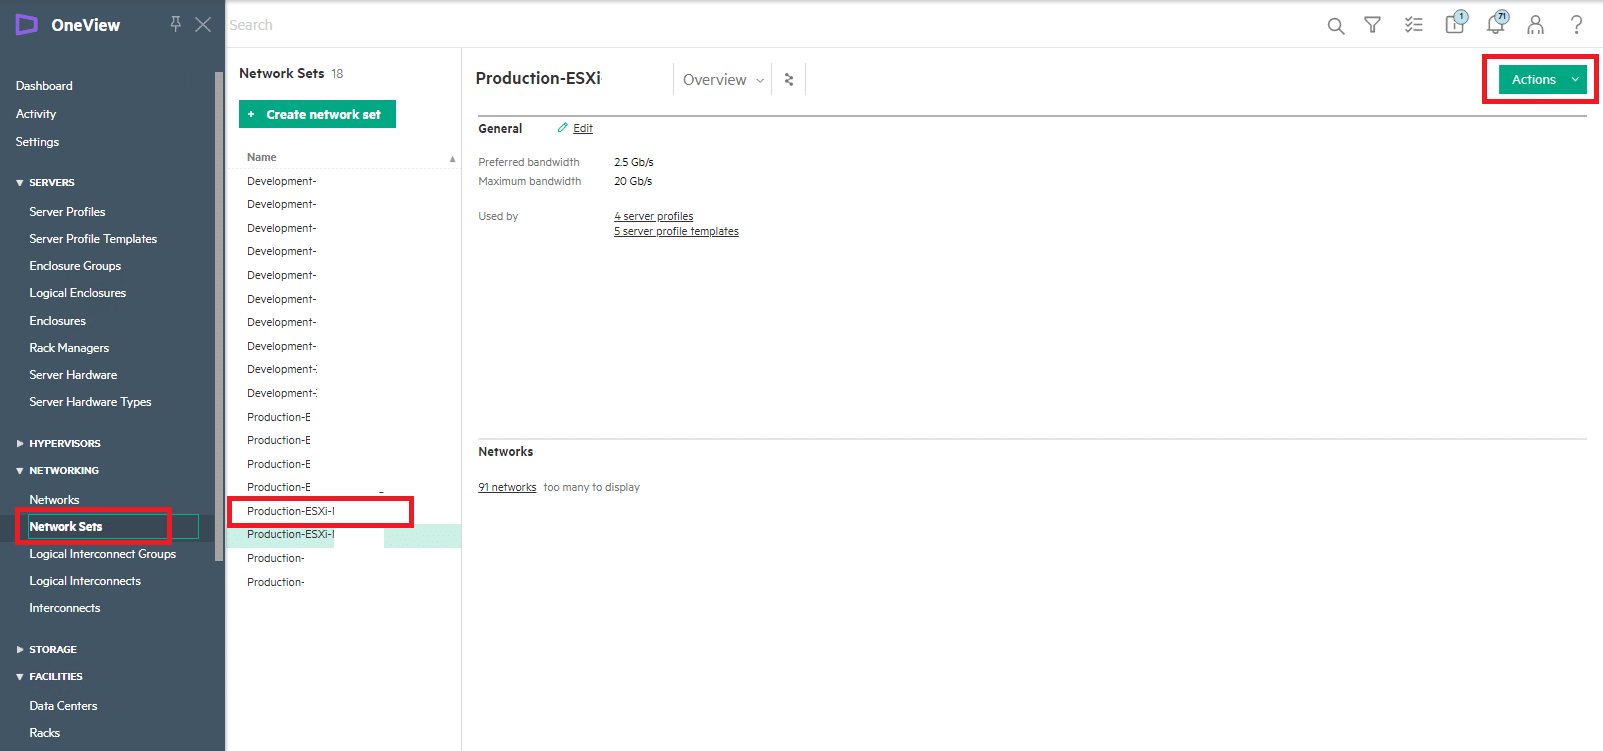Open Rack Managers
The height and width of the screenshot is (751, 1603).
point(69,348)
